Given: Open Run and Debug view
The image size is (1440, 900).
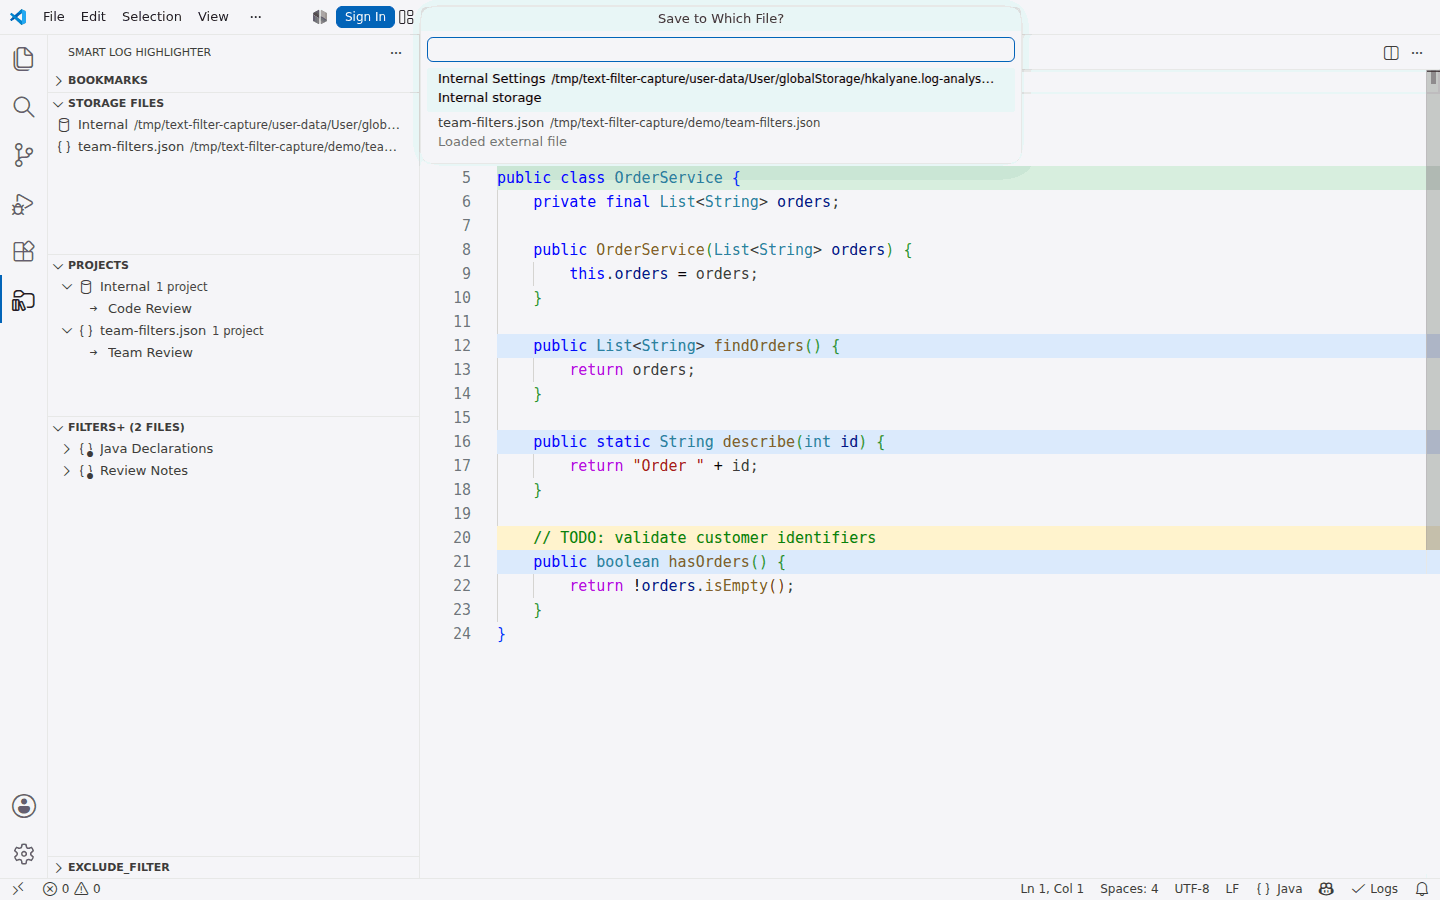Looking at the screenshot, I should pyautogui.click(x=24, y=204).
